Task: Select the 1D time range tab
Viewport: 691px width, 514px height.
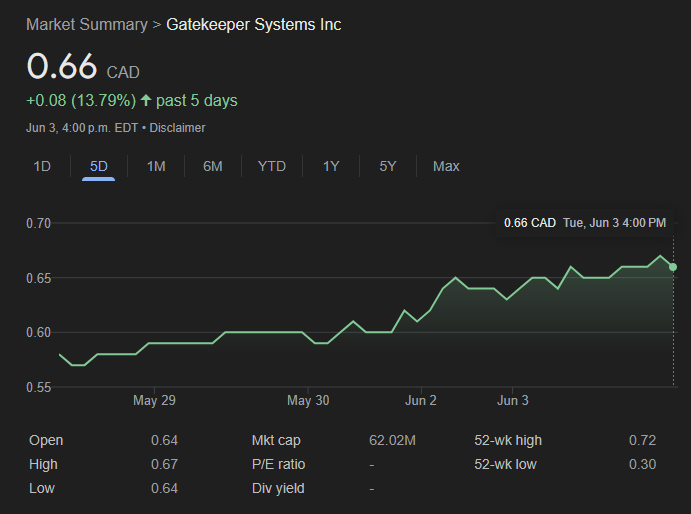Action: pos(42,166)
